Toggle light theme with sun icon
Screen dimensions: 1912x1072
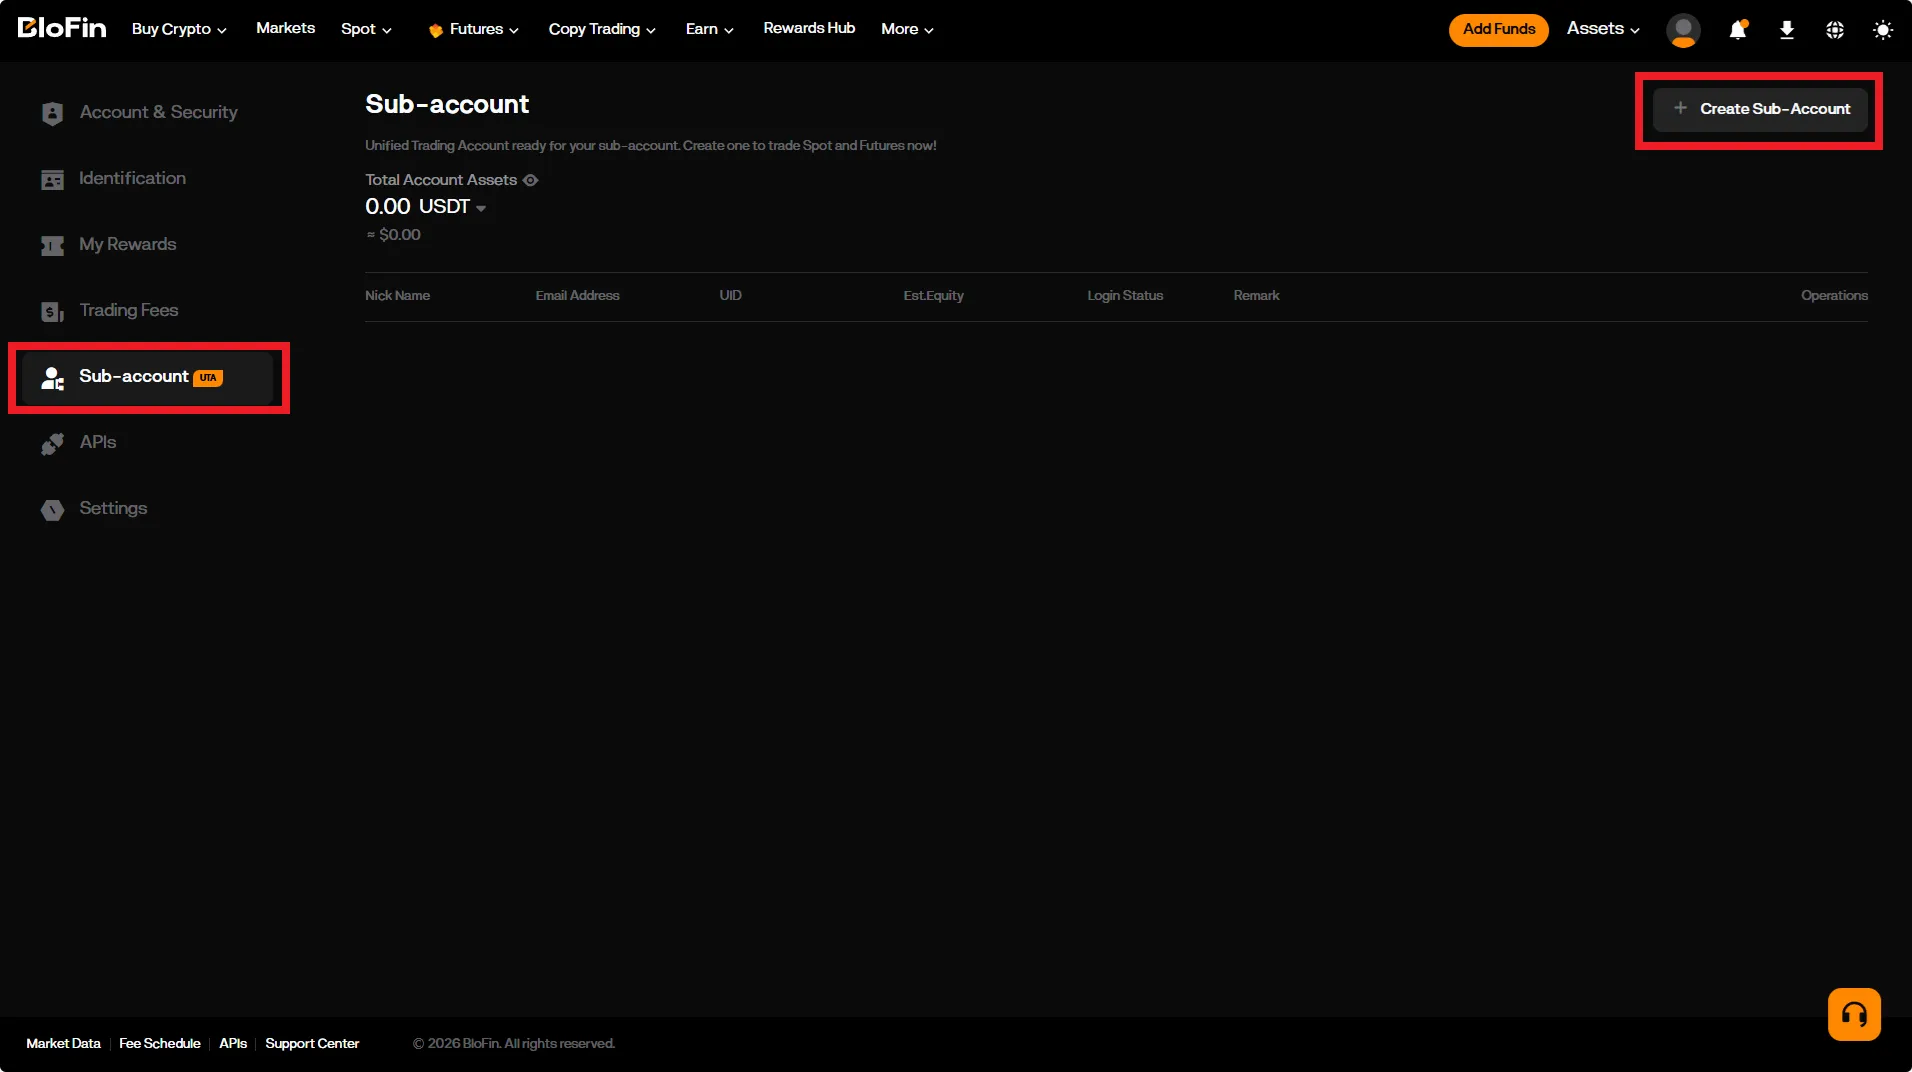[1883, 30]
